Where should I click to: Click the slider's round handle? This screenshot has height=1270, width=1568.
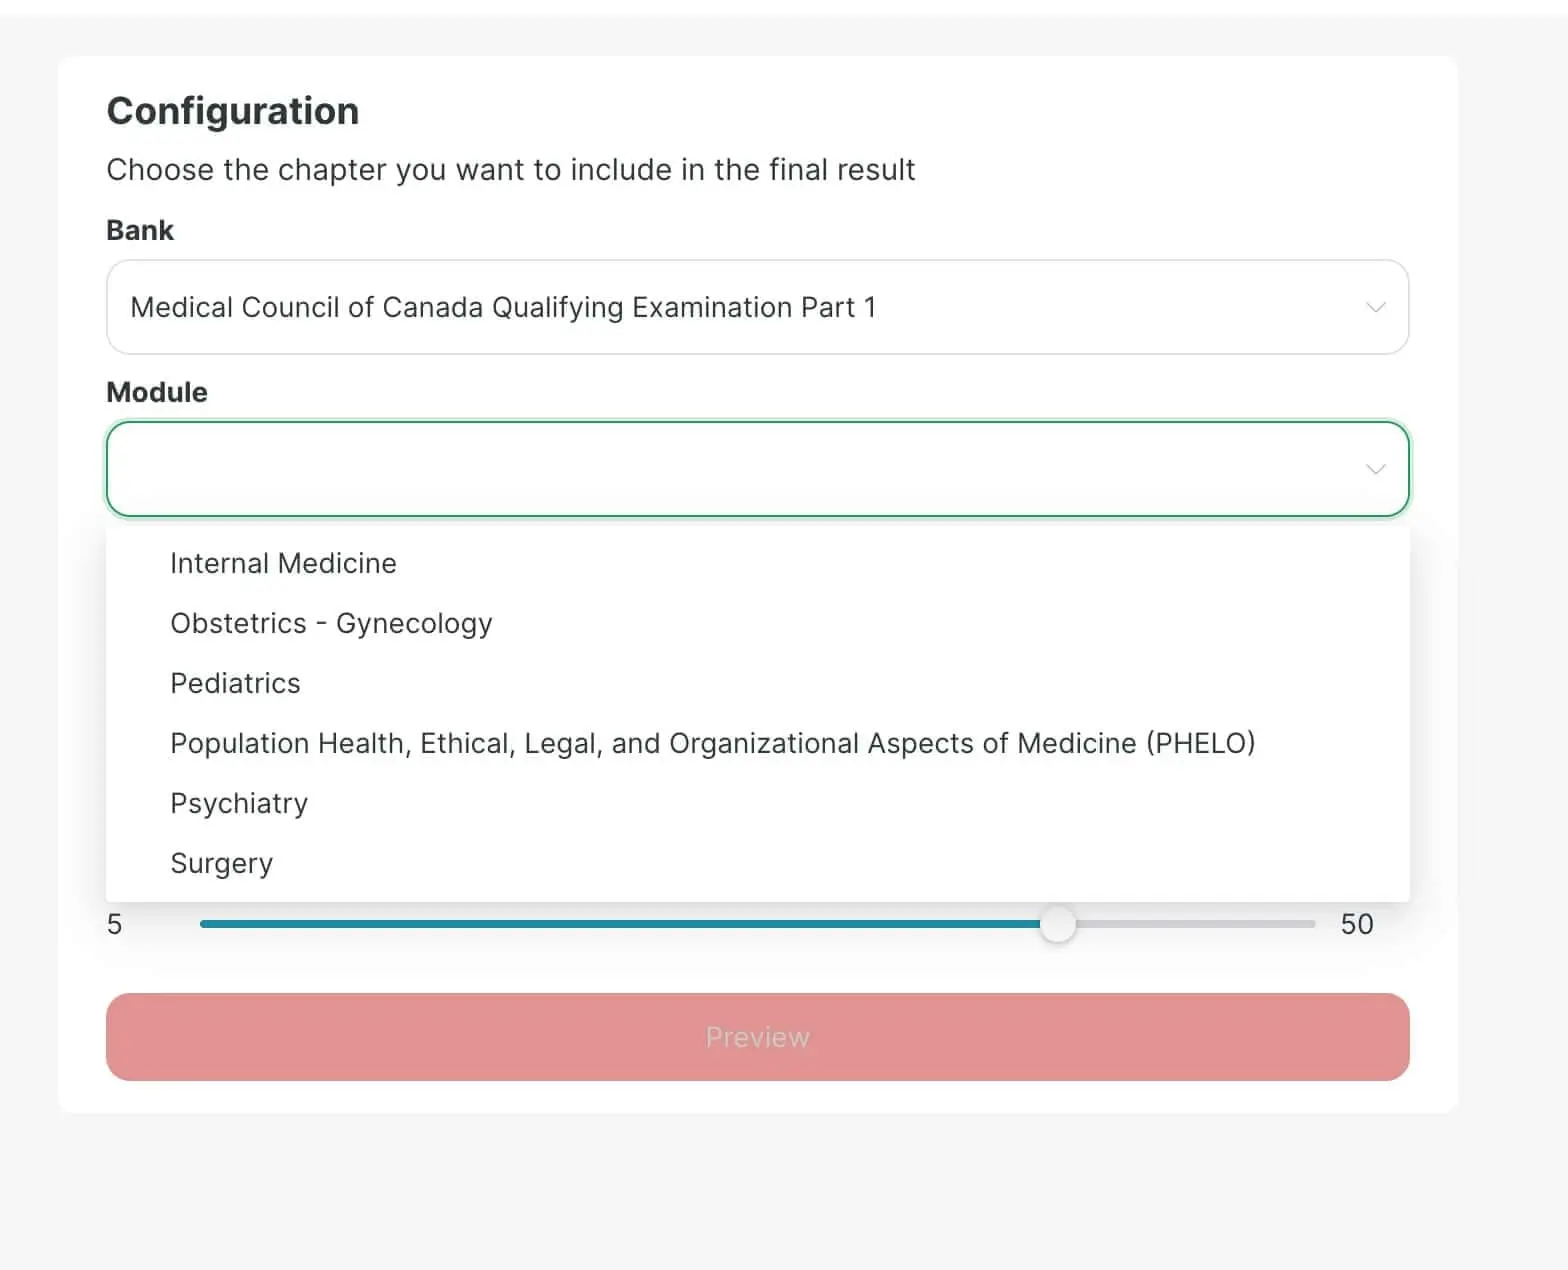(1057, 924)
